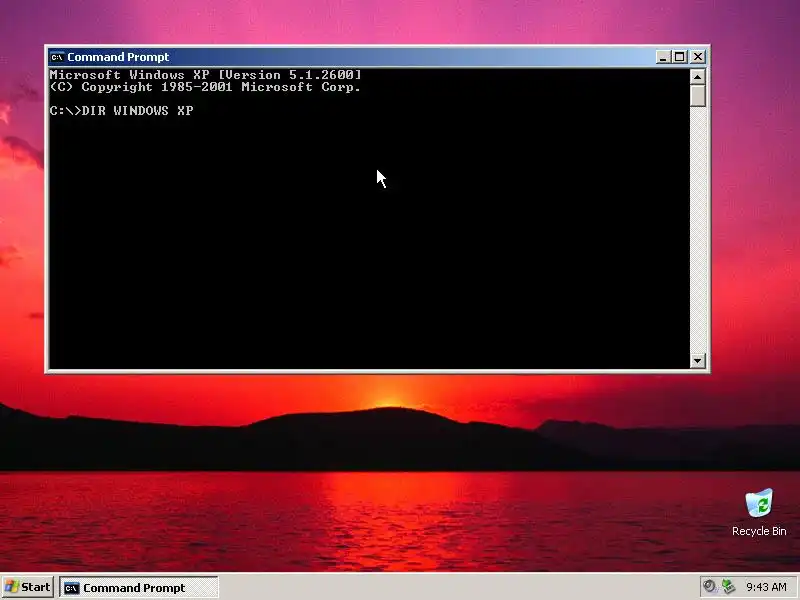Minimize the Command Prompt window
The width and height of the screenshot is (800, 600).
(x=662, y=57)
